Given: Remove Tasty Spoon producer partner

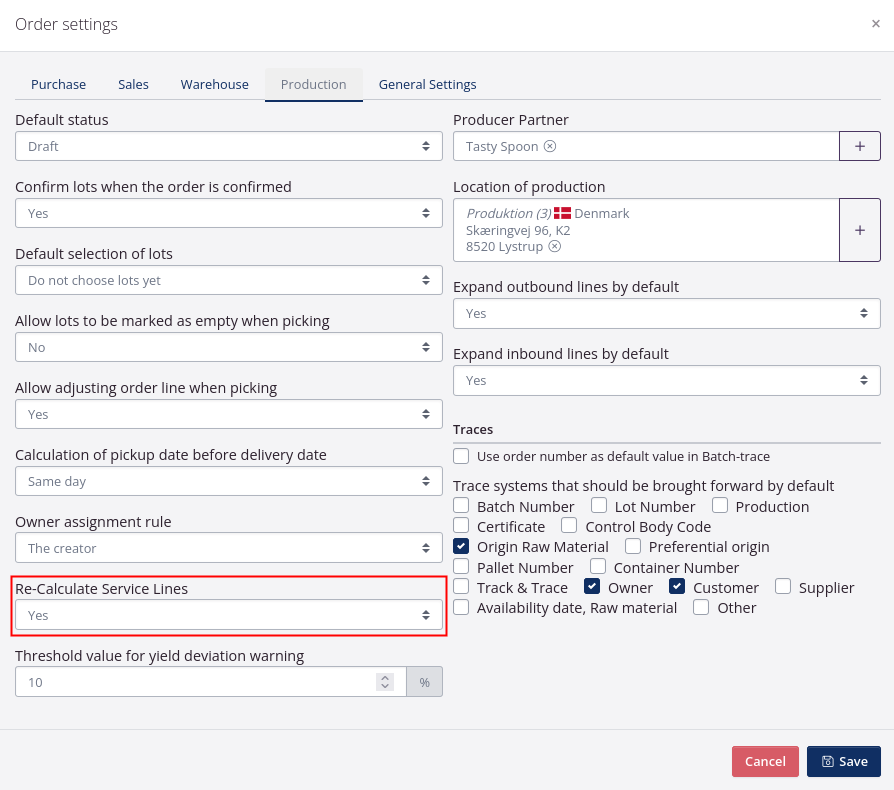Looking at the screenshot, I should [550, 146].
